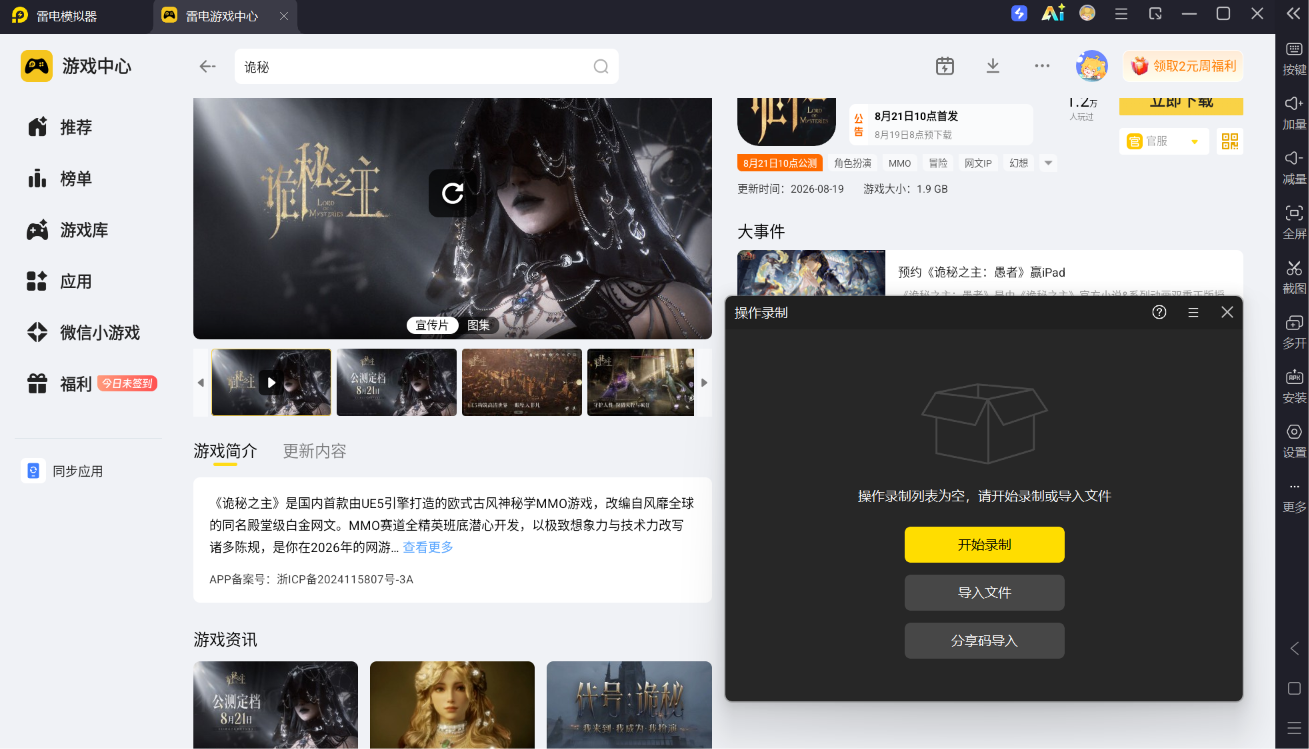Click the window mini-mode icon in the title bar
Image resolution: width=1309 pixels, height=749 pixels.
[1155, 13]
